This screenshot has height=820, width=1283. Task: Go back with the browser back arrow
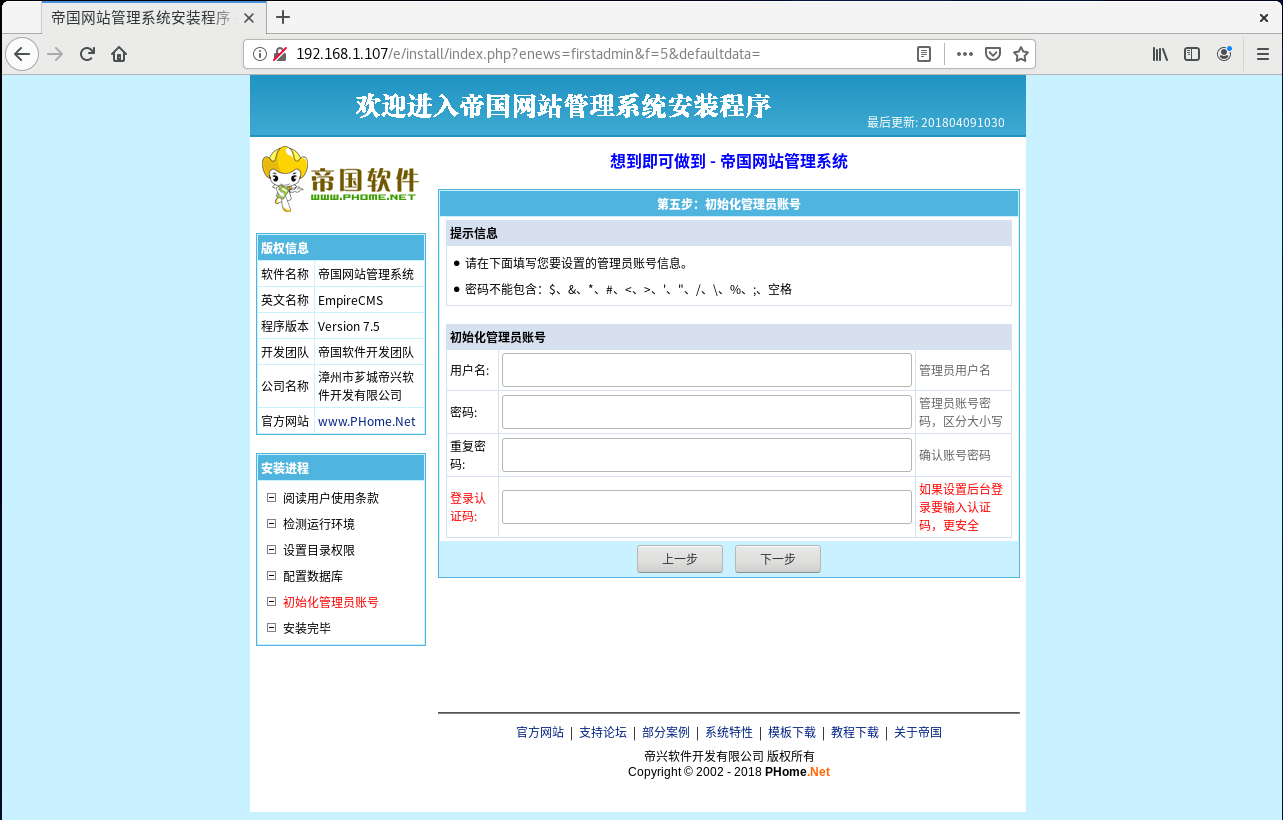22,54
